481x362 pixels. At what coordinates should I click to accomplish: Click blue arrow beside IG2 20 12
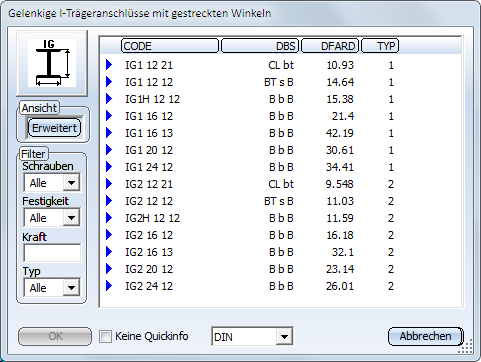coord(109,269)
